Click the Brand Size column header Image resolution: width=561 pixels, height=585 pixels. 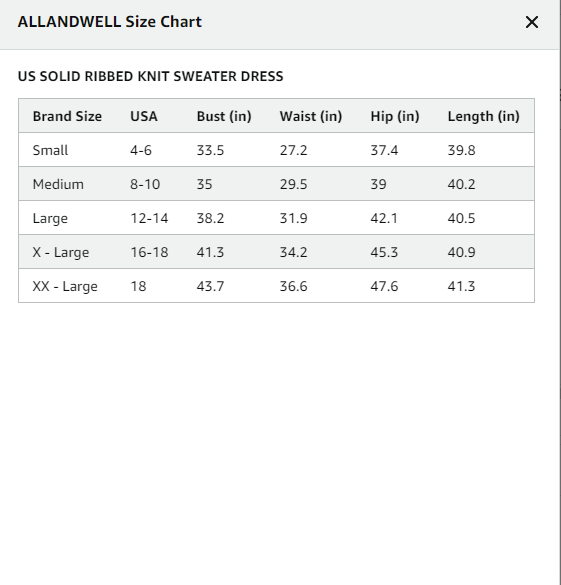point(67,116)
